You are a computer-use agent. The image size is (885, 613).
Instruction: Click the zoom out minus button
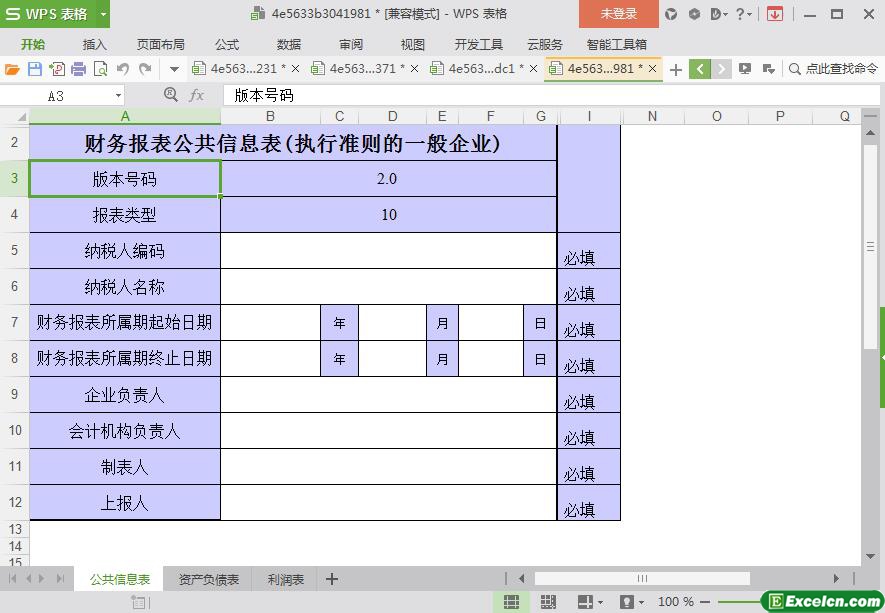click(706, 602)
